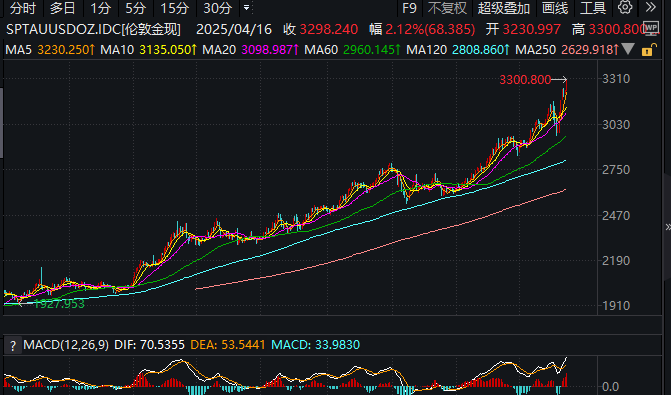Viewport: 671px width, 395px height.
Task: Click the F9 button
Action: point(410,8)
